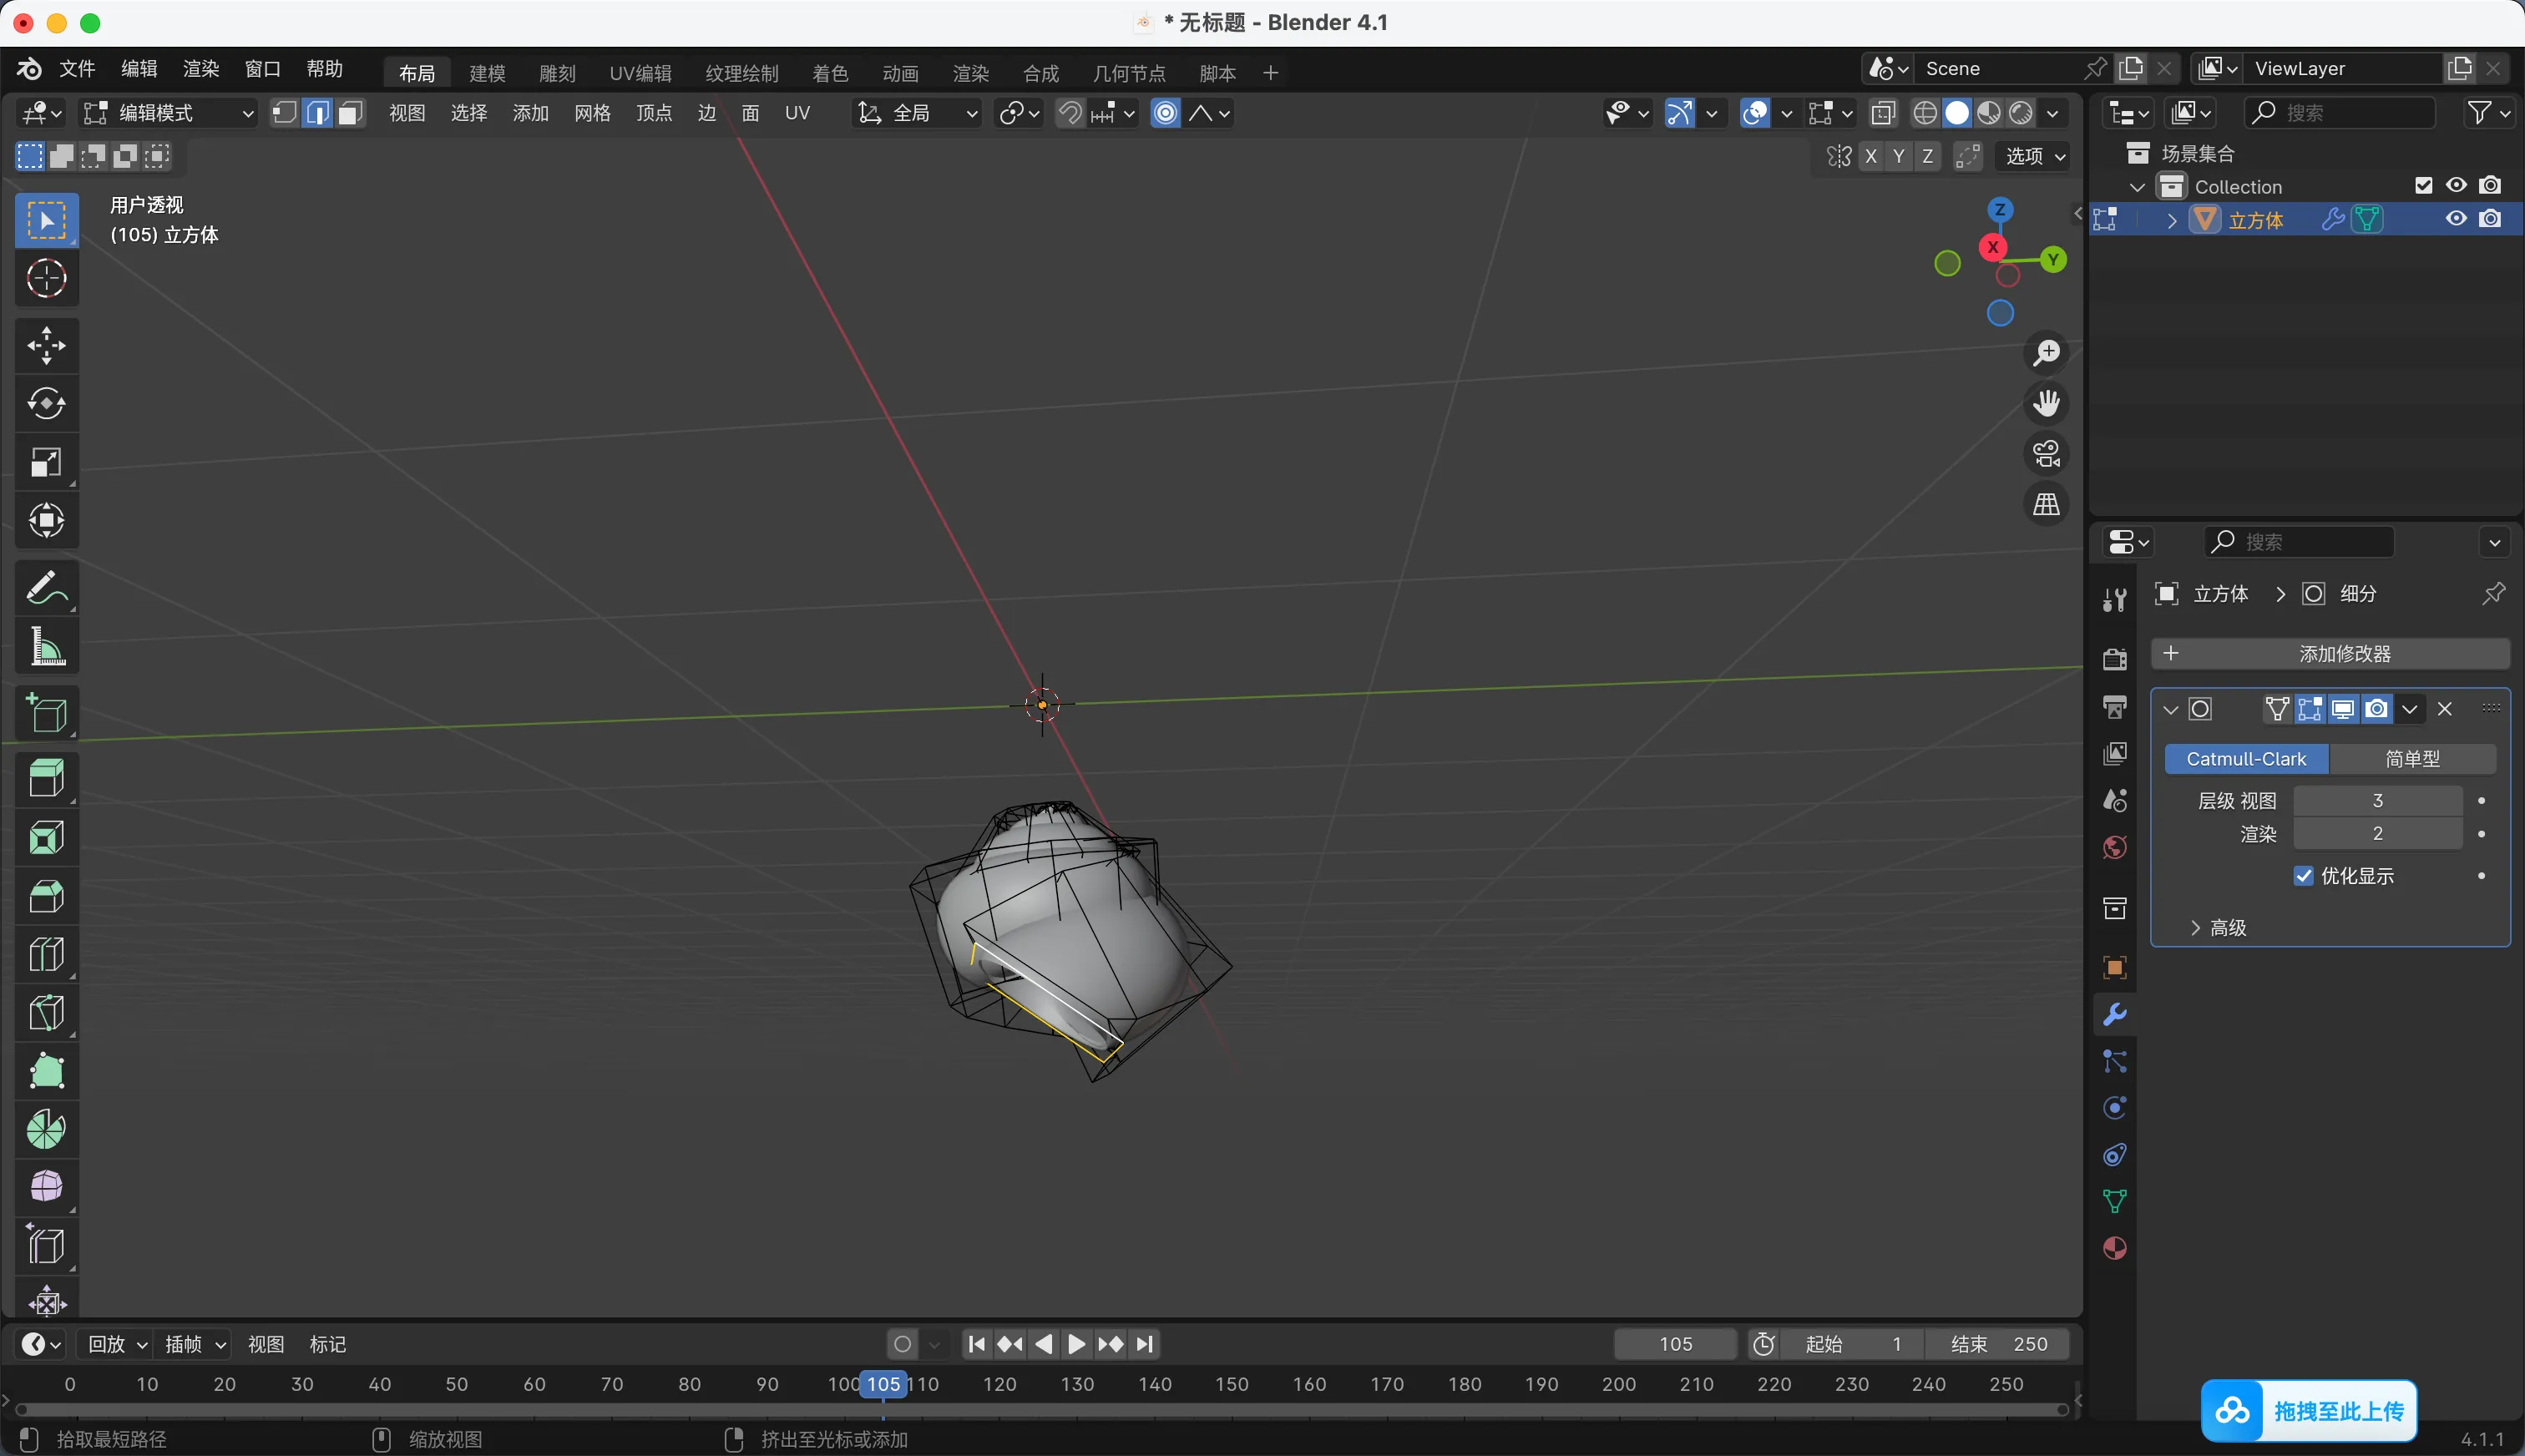Select the Rotate tool
Viewport: 2525px width, 1456px height.
(46, 403)
